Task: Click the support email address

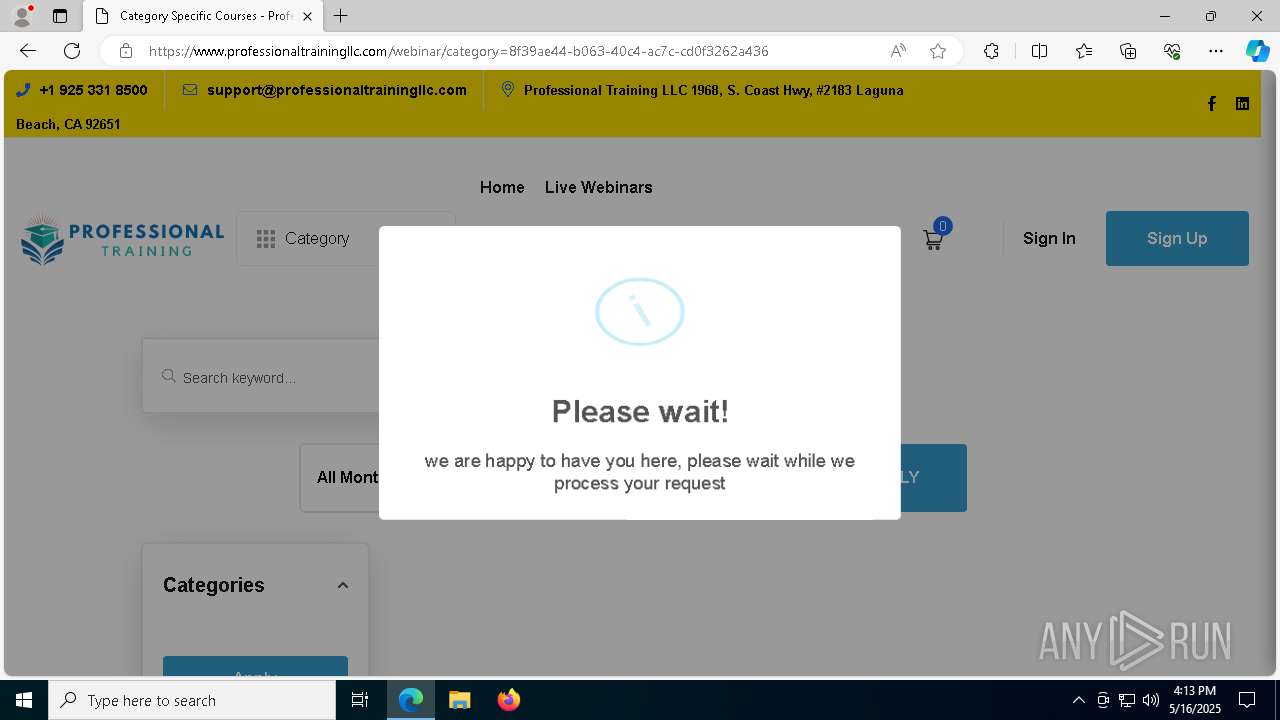Action: point(337,90)
